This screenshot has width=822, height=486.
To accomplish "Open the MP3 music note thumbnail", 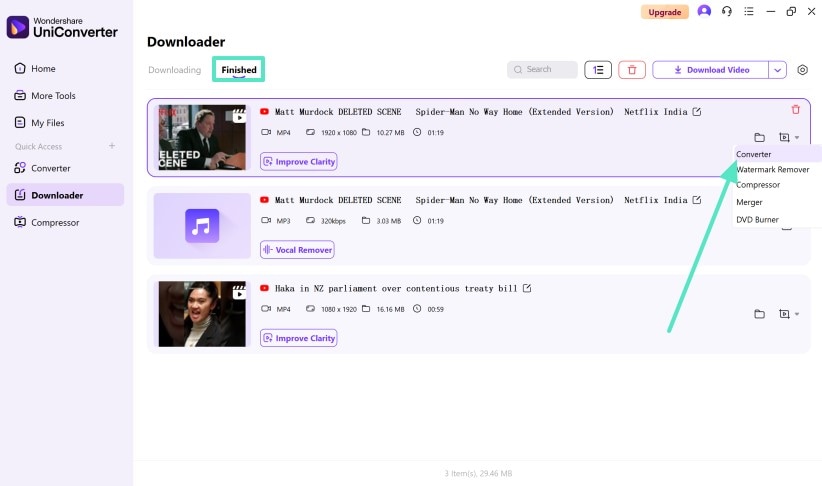I will (202, 226).
